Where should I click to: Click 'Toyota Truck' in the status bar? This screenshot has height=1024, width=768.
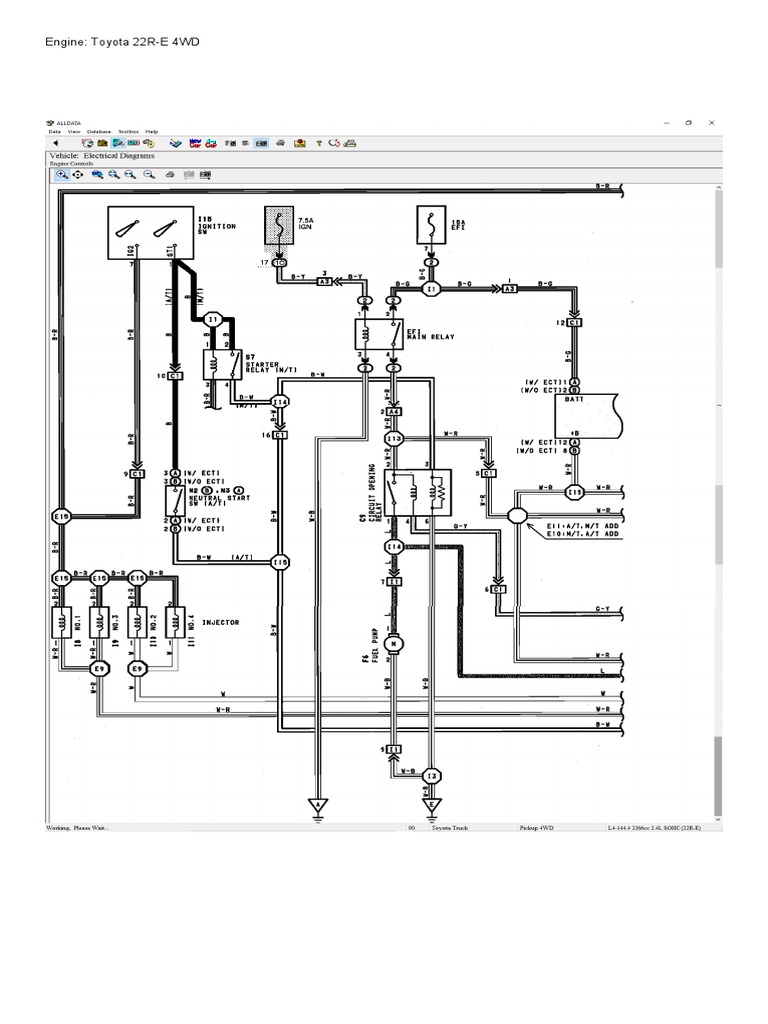point(449,827)
